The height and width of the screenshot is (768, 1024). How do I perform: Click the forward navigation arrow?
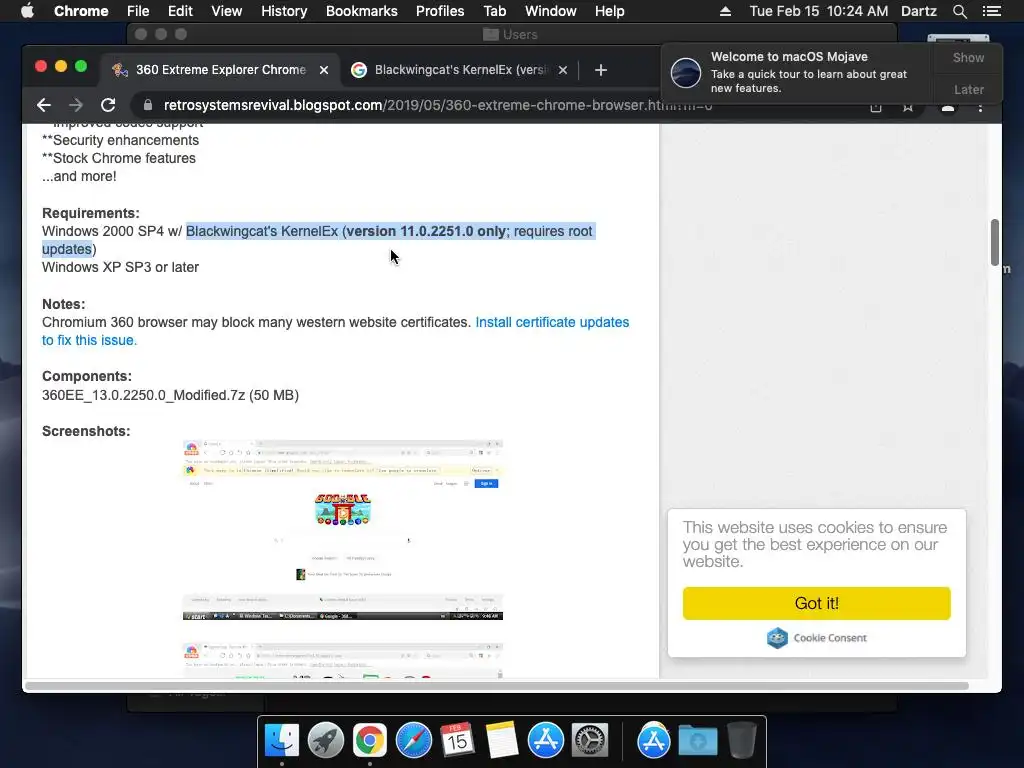click(76, 105)
